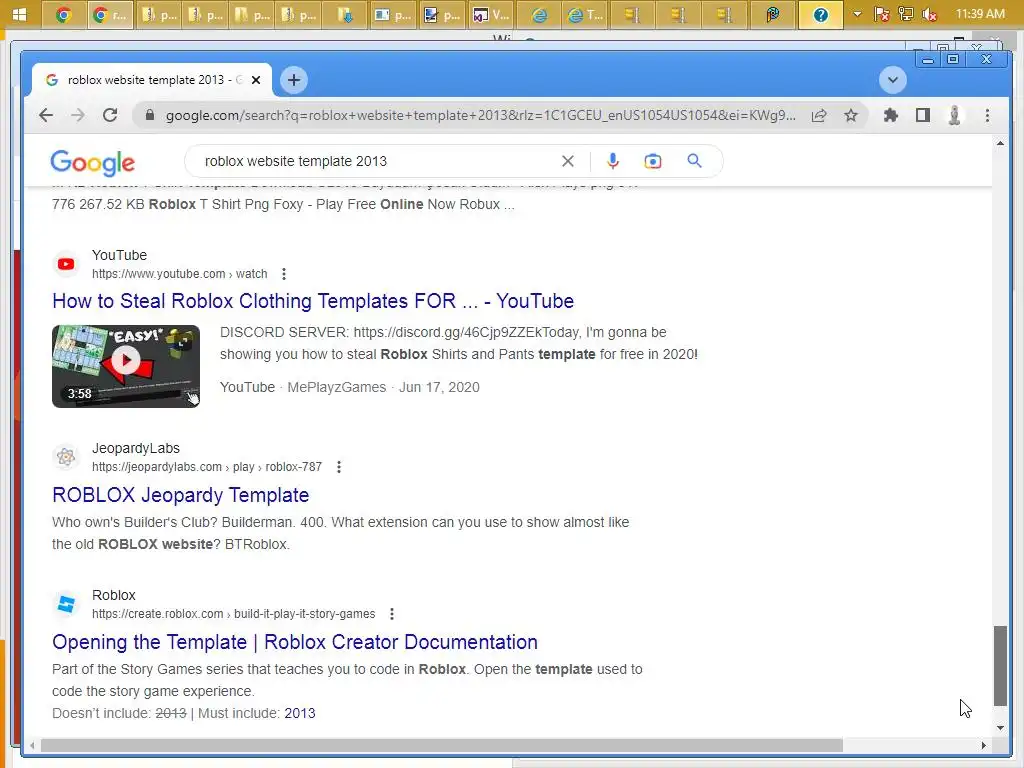The image size is (1024, 768).
Task: Minimize the Chrome window
Action: point(927,59)
